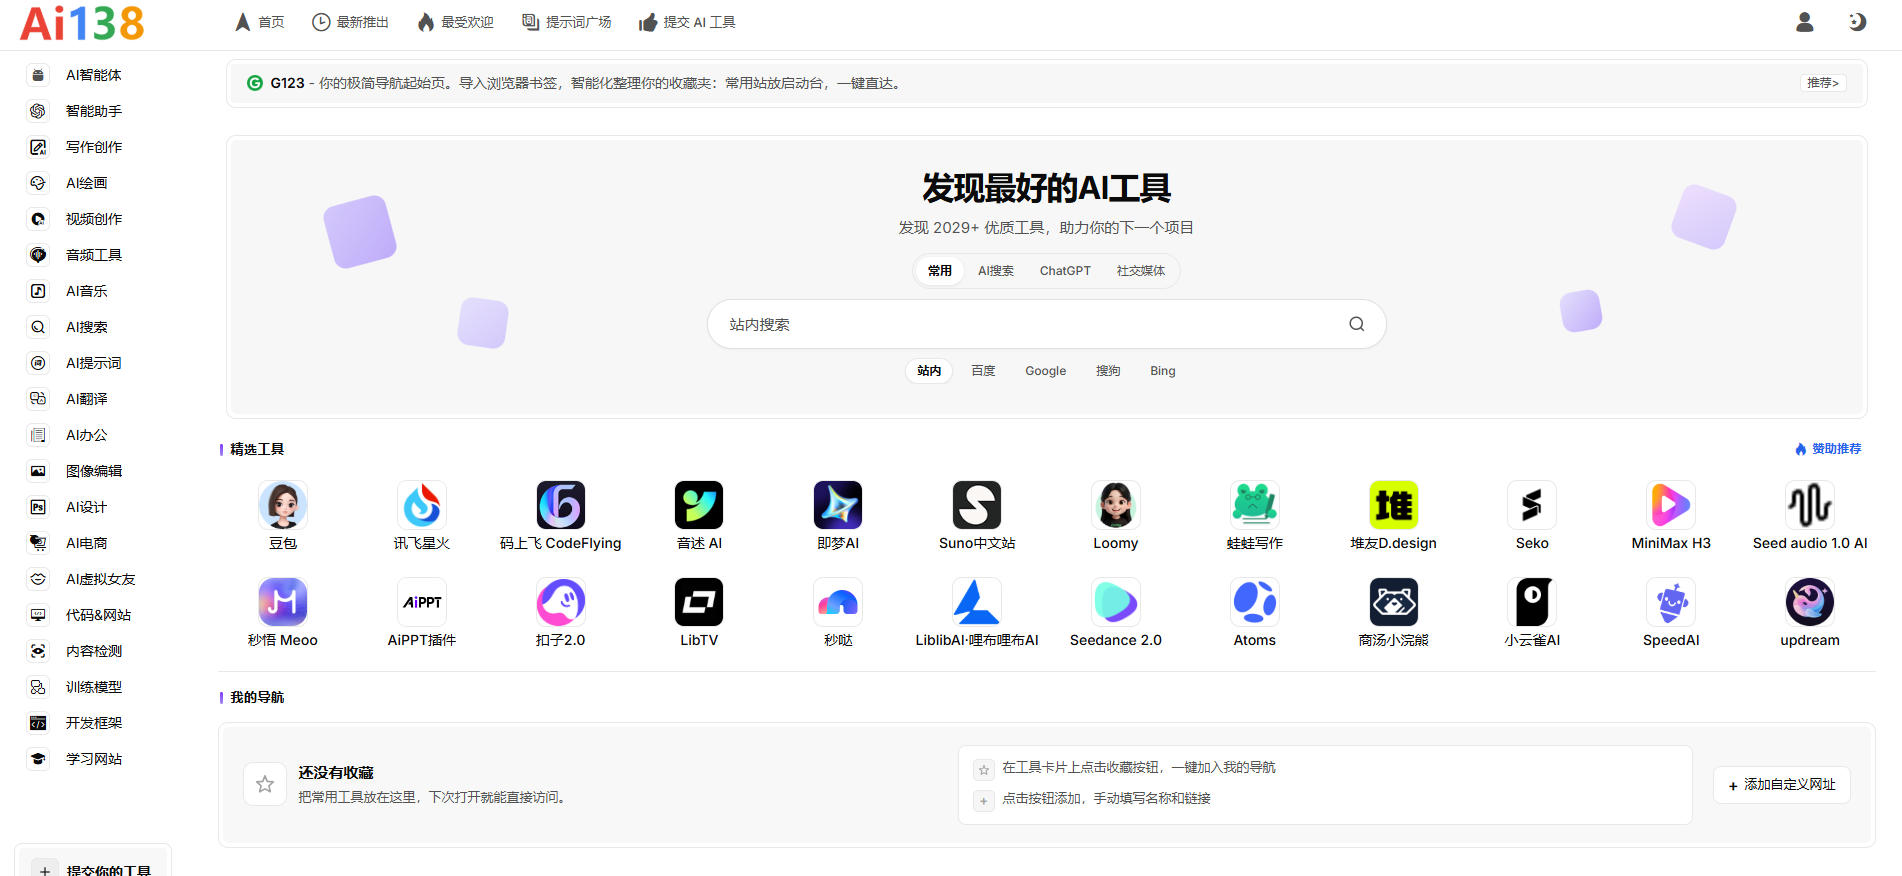Click the user account icon
This screenshot has width=1902, height=876.
(1805, 22)
